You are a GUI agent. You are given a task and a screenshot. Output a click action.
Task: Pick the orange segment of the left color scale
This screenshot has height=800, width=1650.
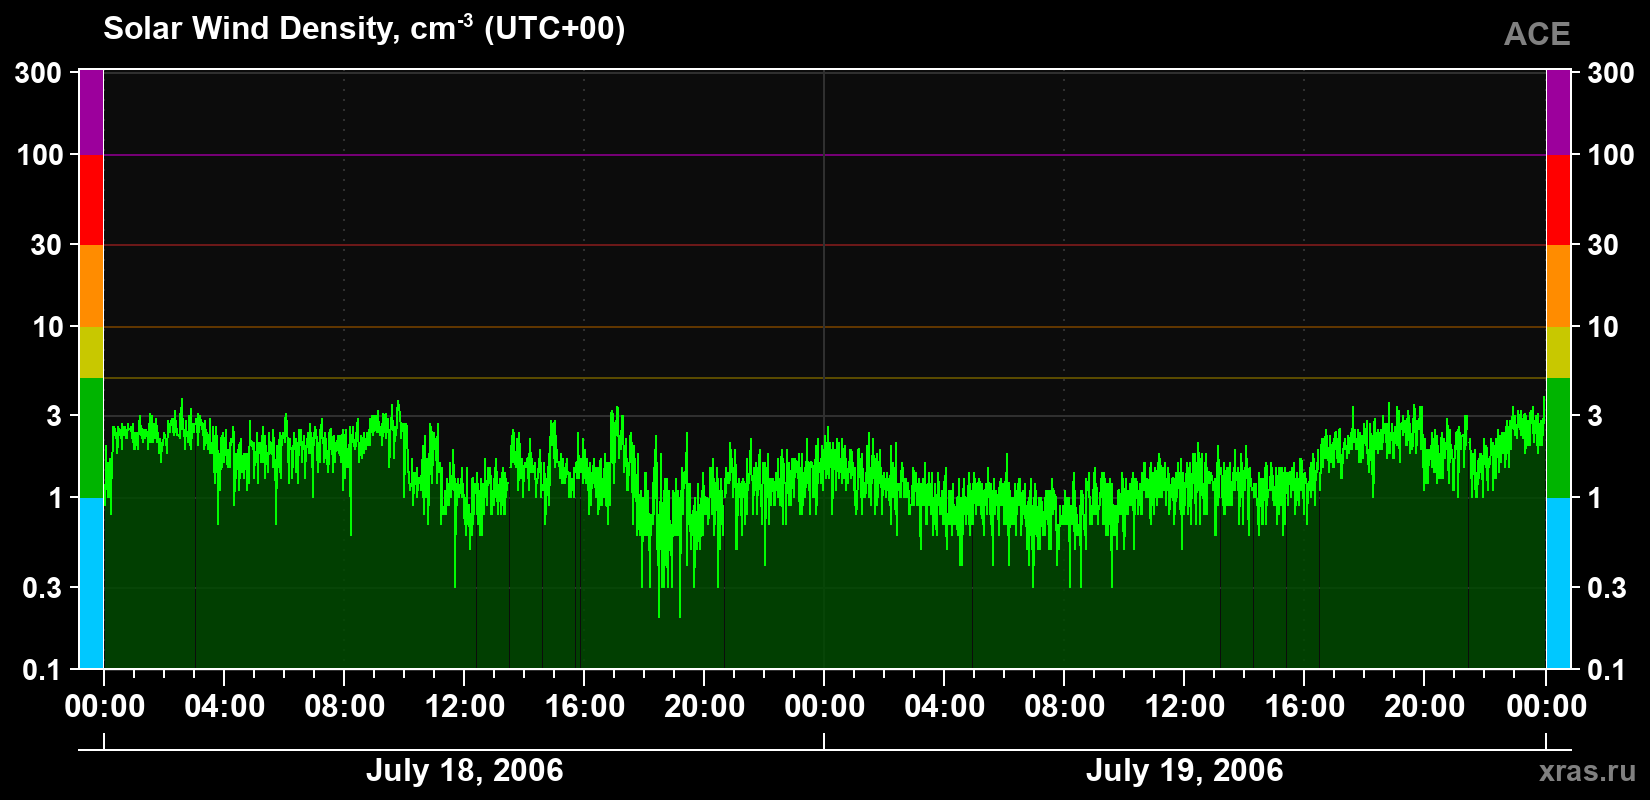click(x=91, y=286)
